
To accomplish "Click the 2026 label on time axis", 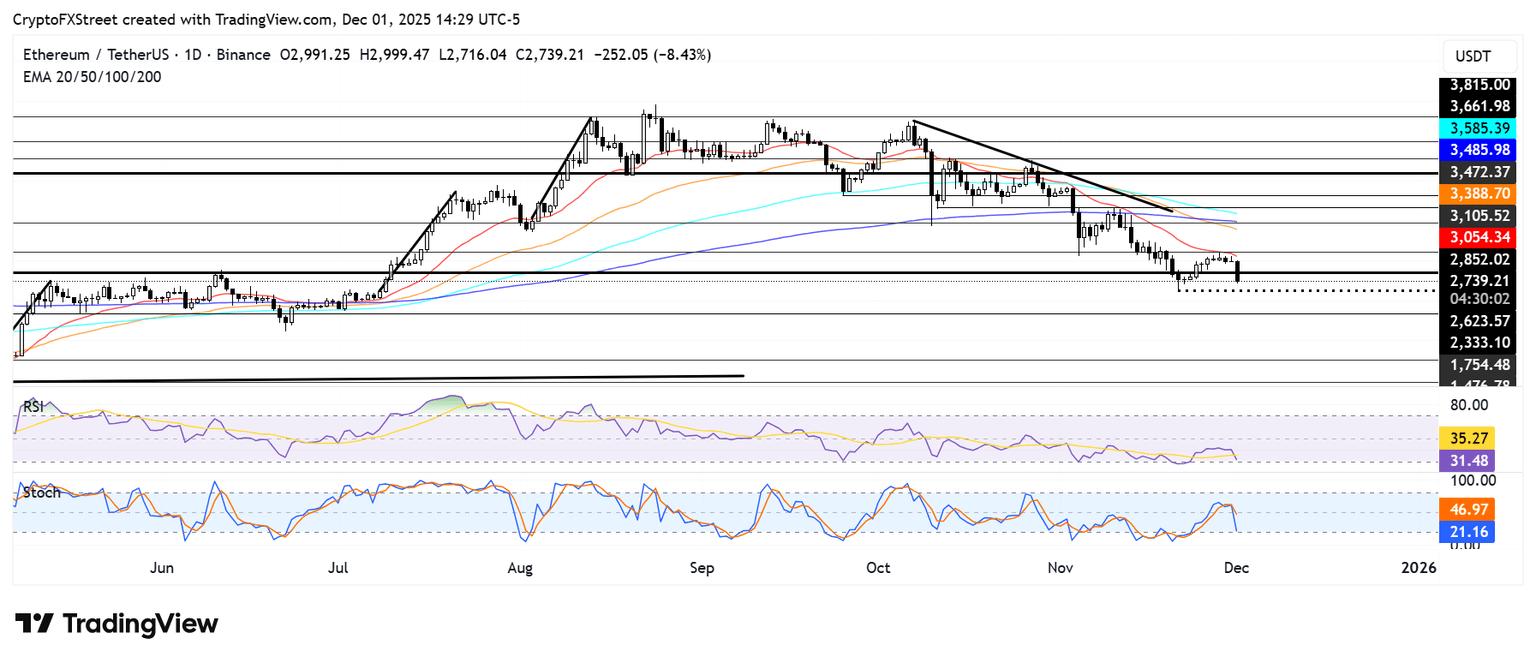I will (x=1418, y=568).
